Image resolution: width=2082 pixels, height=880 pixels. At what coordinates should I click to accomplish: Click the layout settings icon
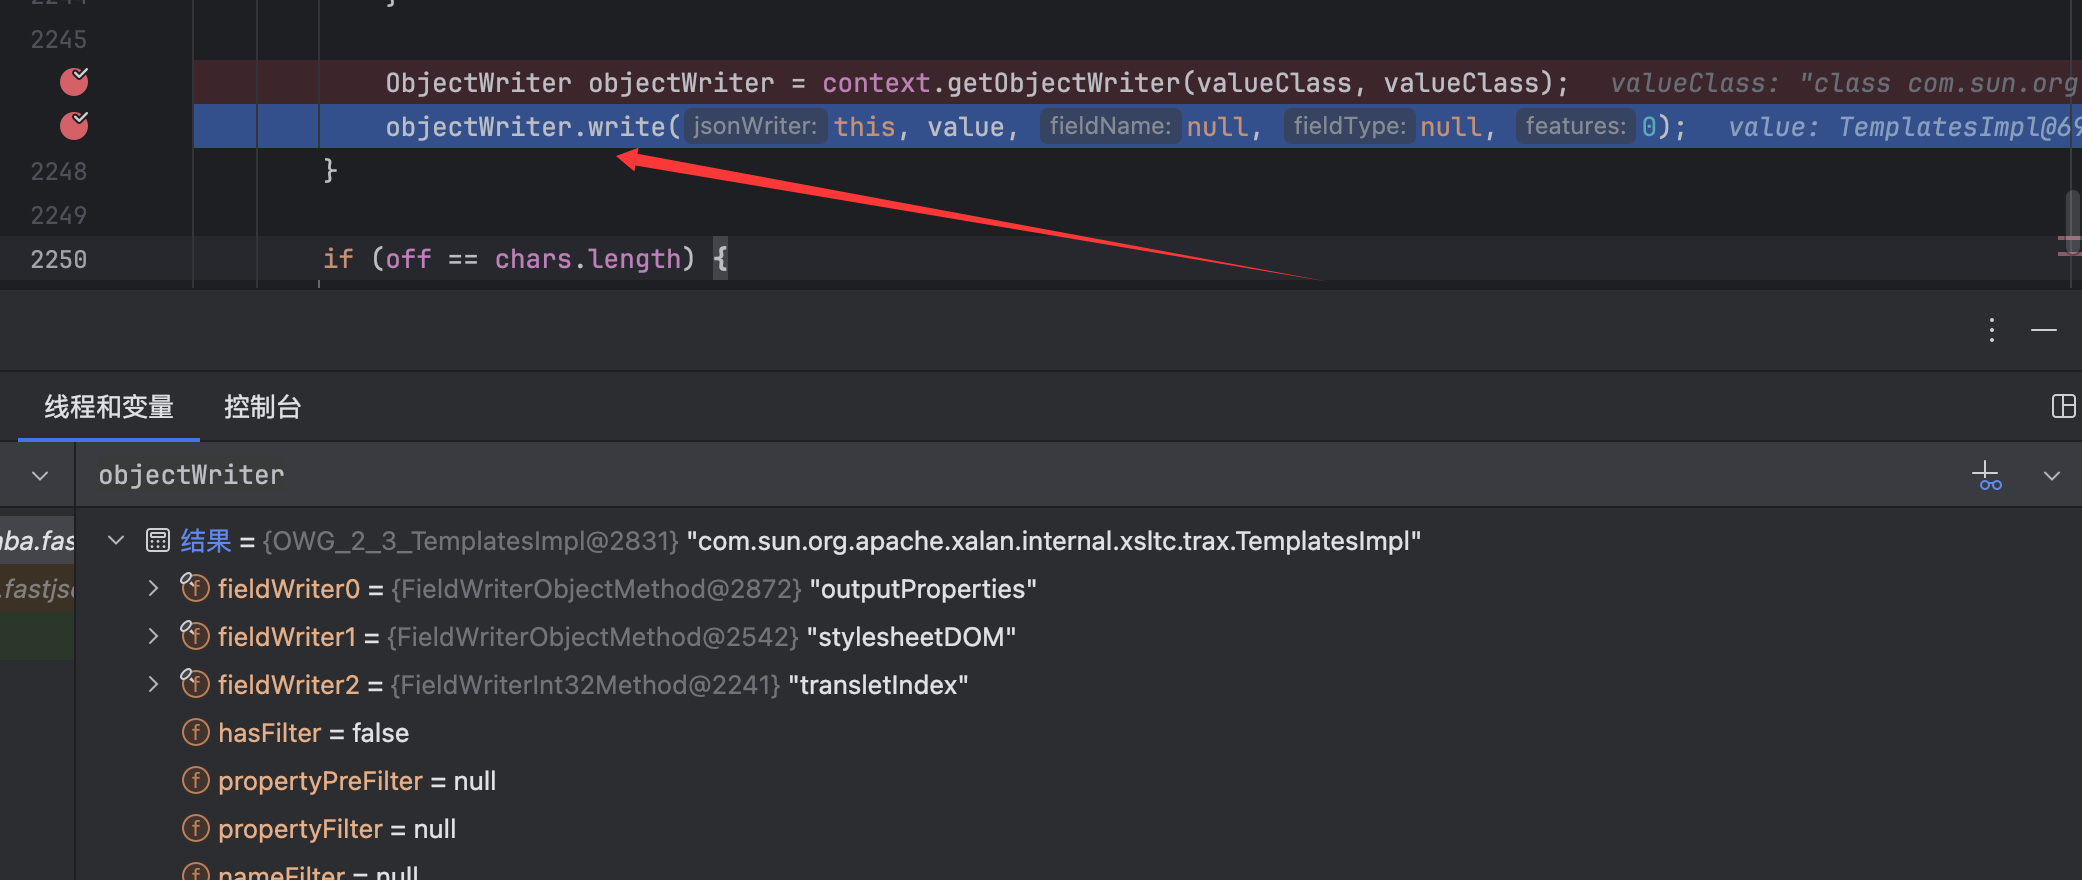point(2062,406)
